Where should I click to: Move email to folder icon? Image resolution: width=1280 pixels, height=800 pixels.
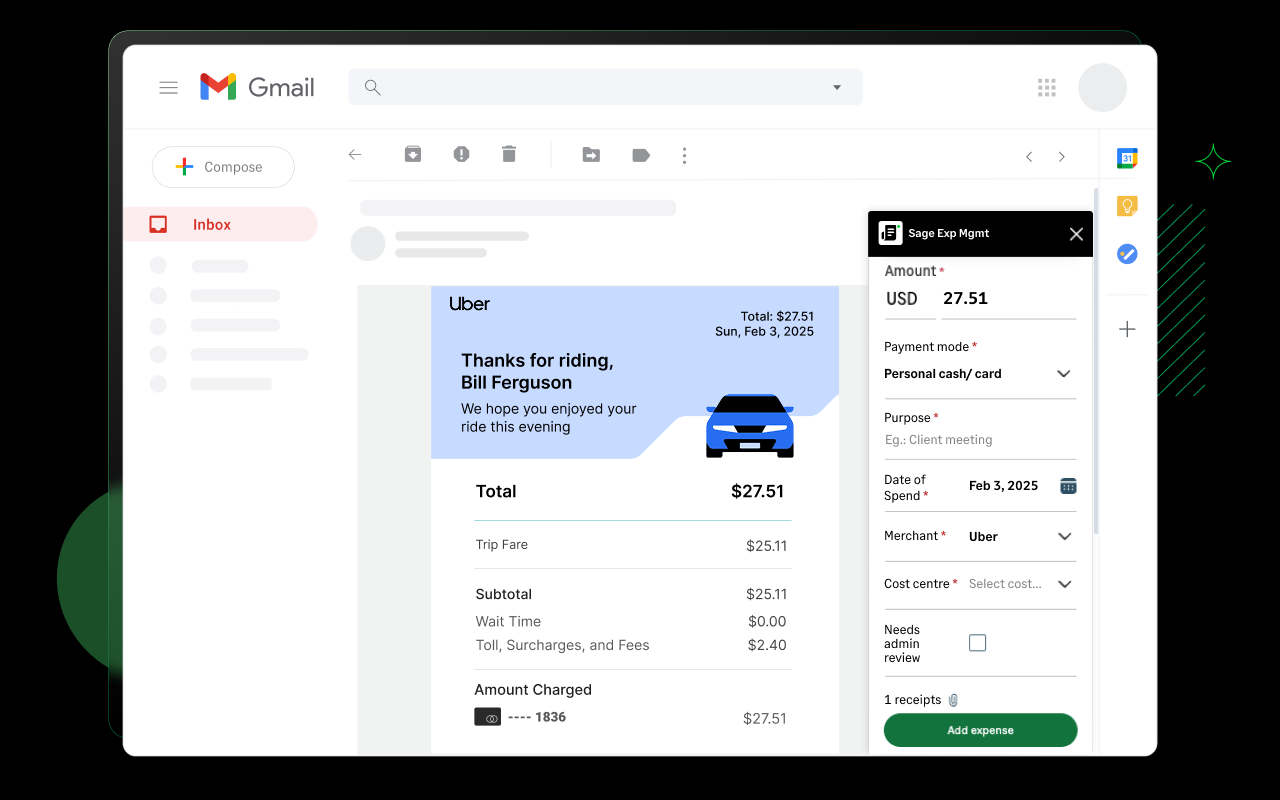(591, 155)
